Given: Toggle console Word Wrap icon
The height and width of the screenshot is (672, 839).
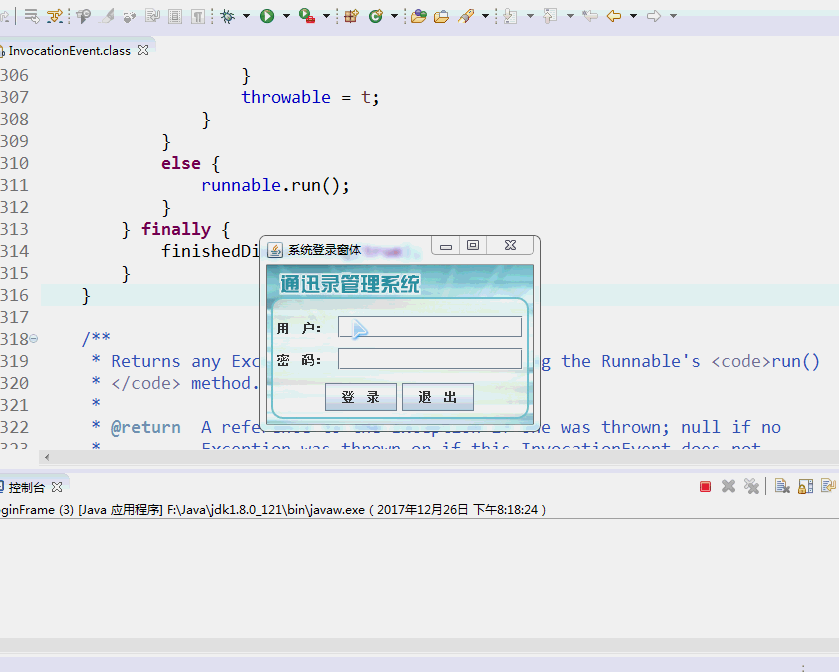Looking at the screenshot, I should coord(828,486).
